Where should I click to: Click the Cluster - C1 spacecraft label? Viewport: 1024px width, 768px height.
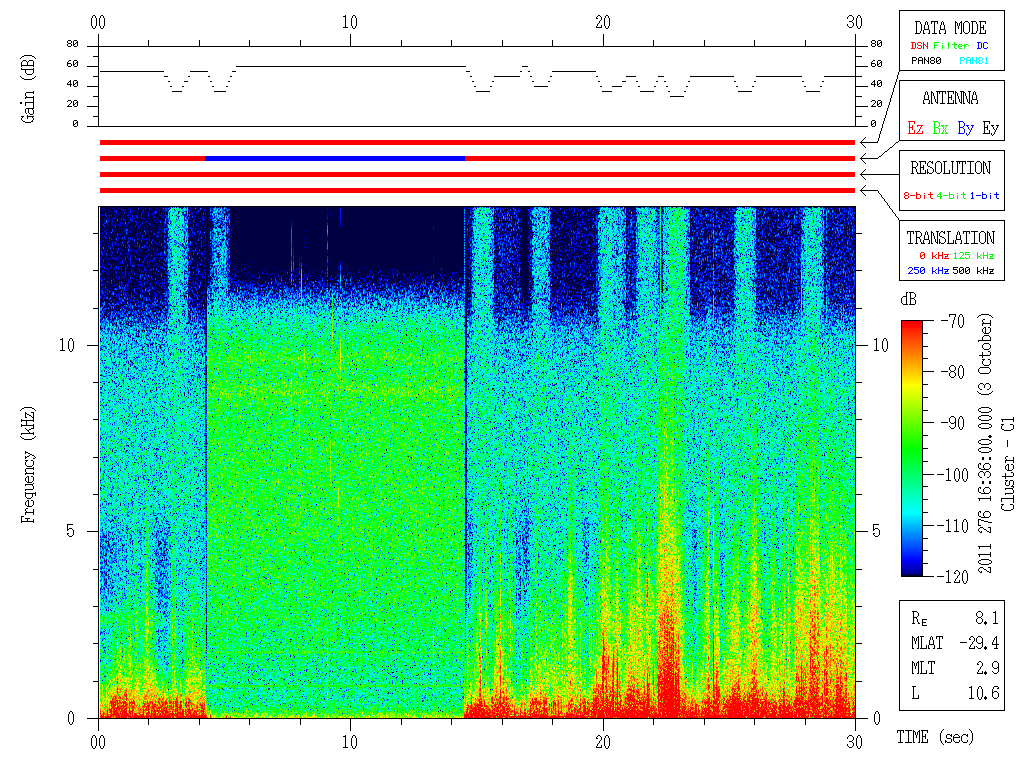point(1008,464)
